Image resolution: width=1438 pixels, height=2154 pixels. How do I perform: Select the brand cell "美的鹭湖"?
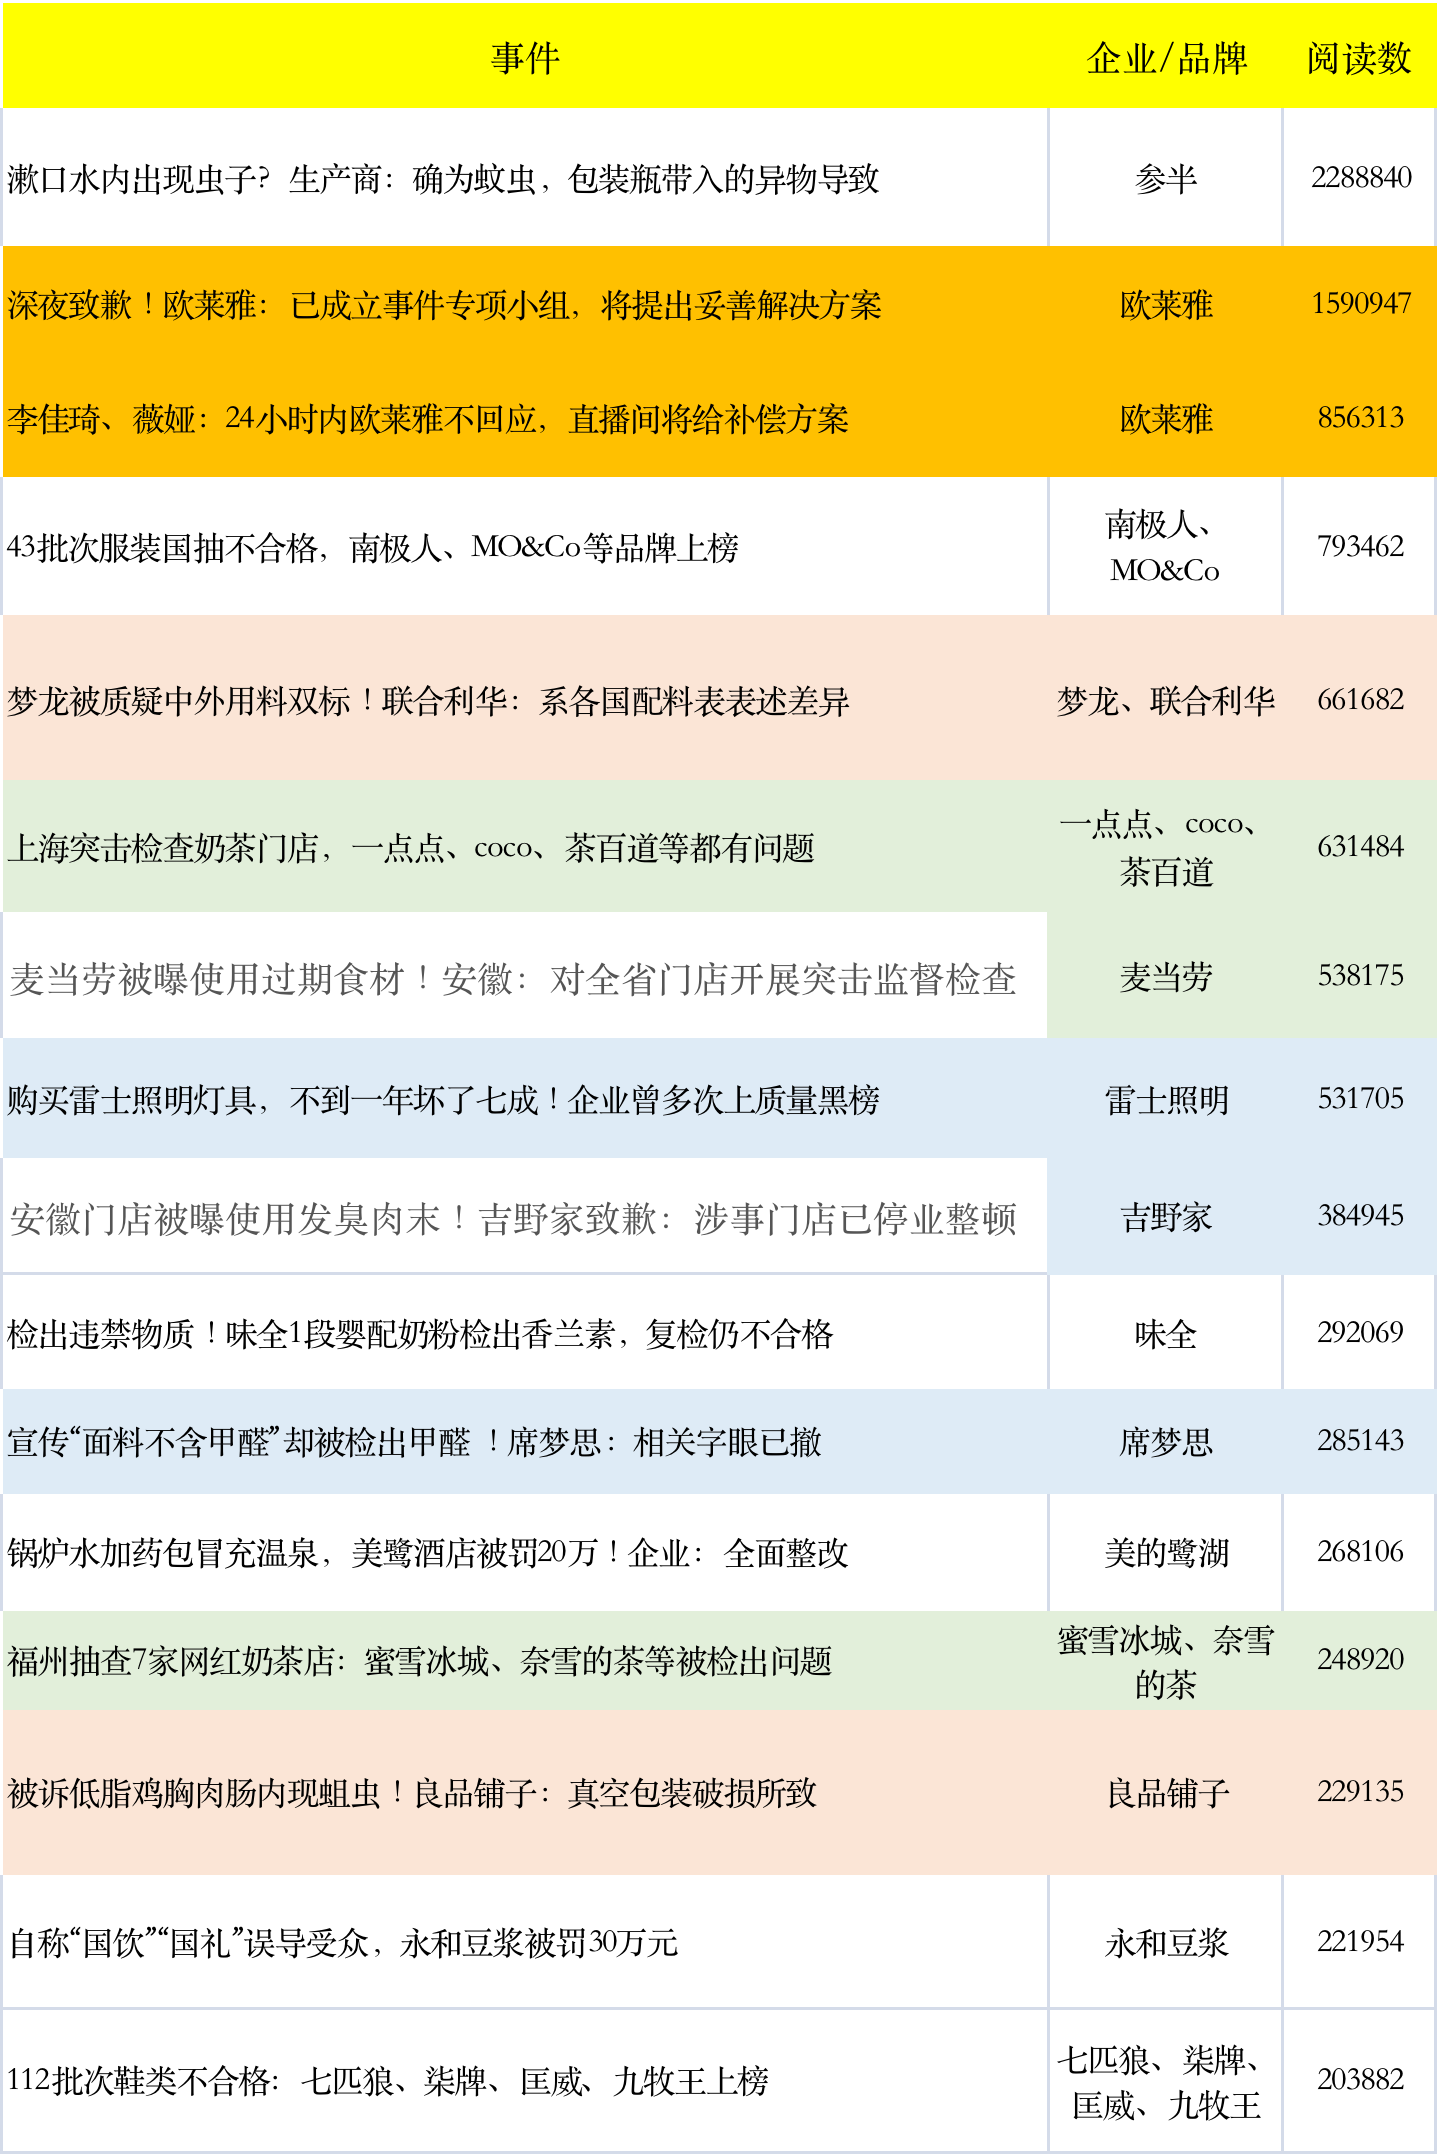click(x=1166, y=1553)
